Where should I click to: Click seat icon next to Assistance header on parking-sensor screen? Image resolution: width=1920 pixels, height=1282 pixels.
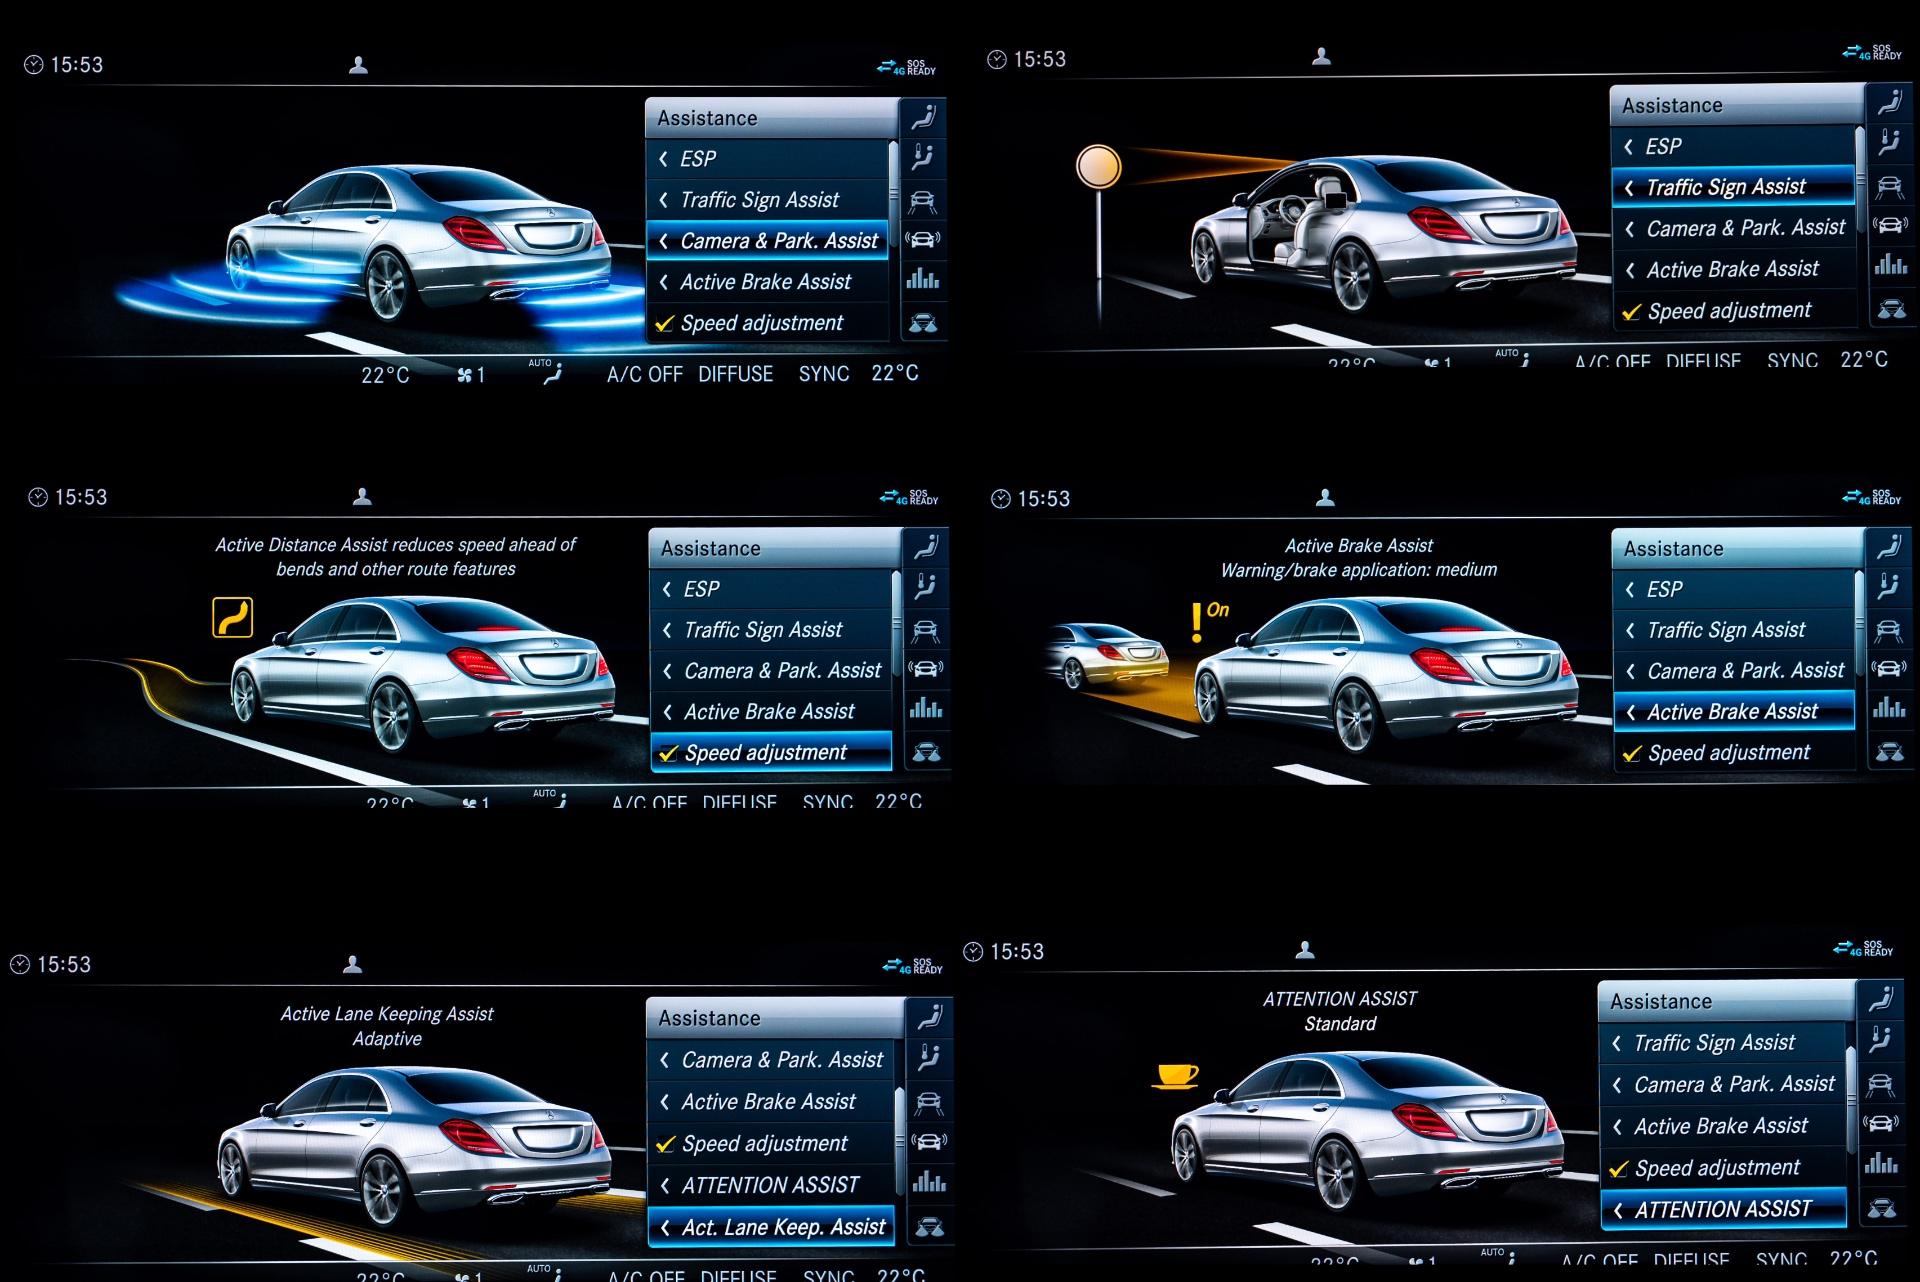pyautogui.click(x=923, y=117)
